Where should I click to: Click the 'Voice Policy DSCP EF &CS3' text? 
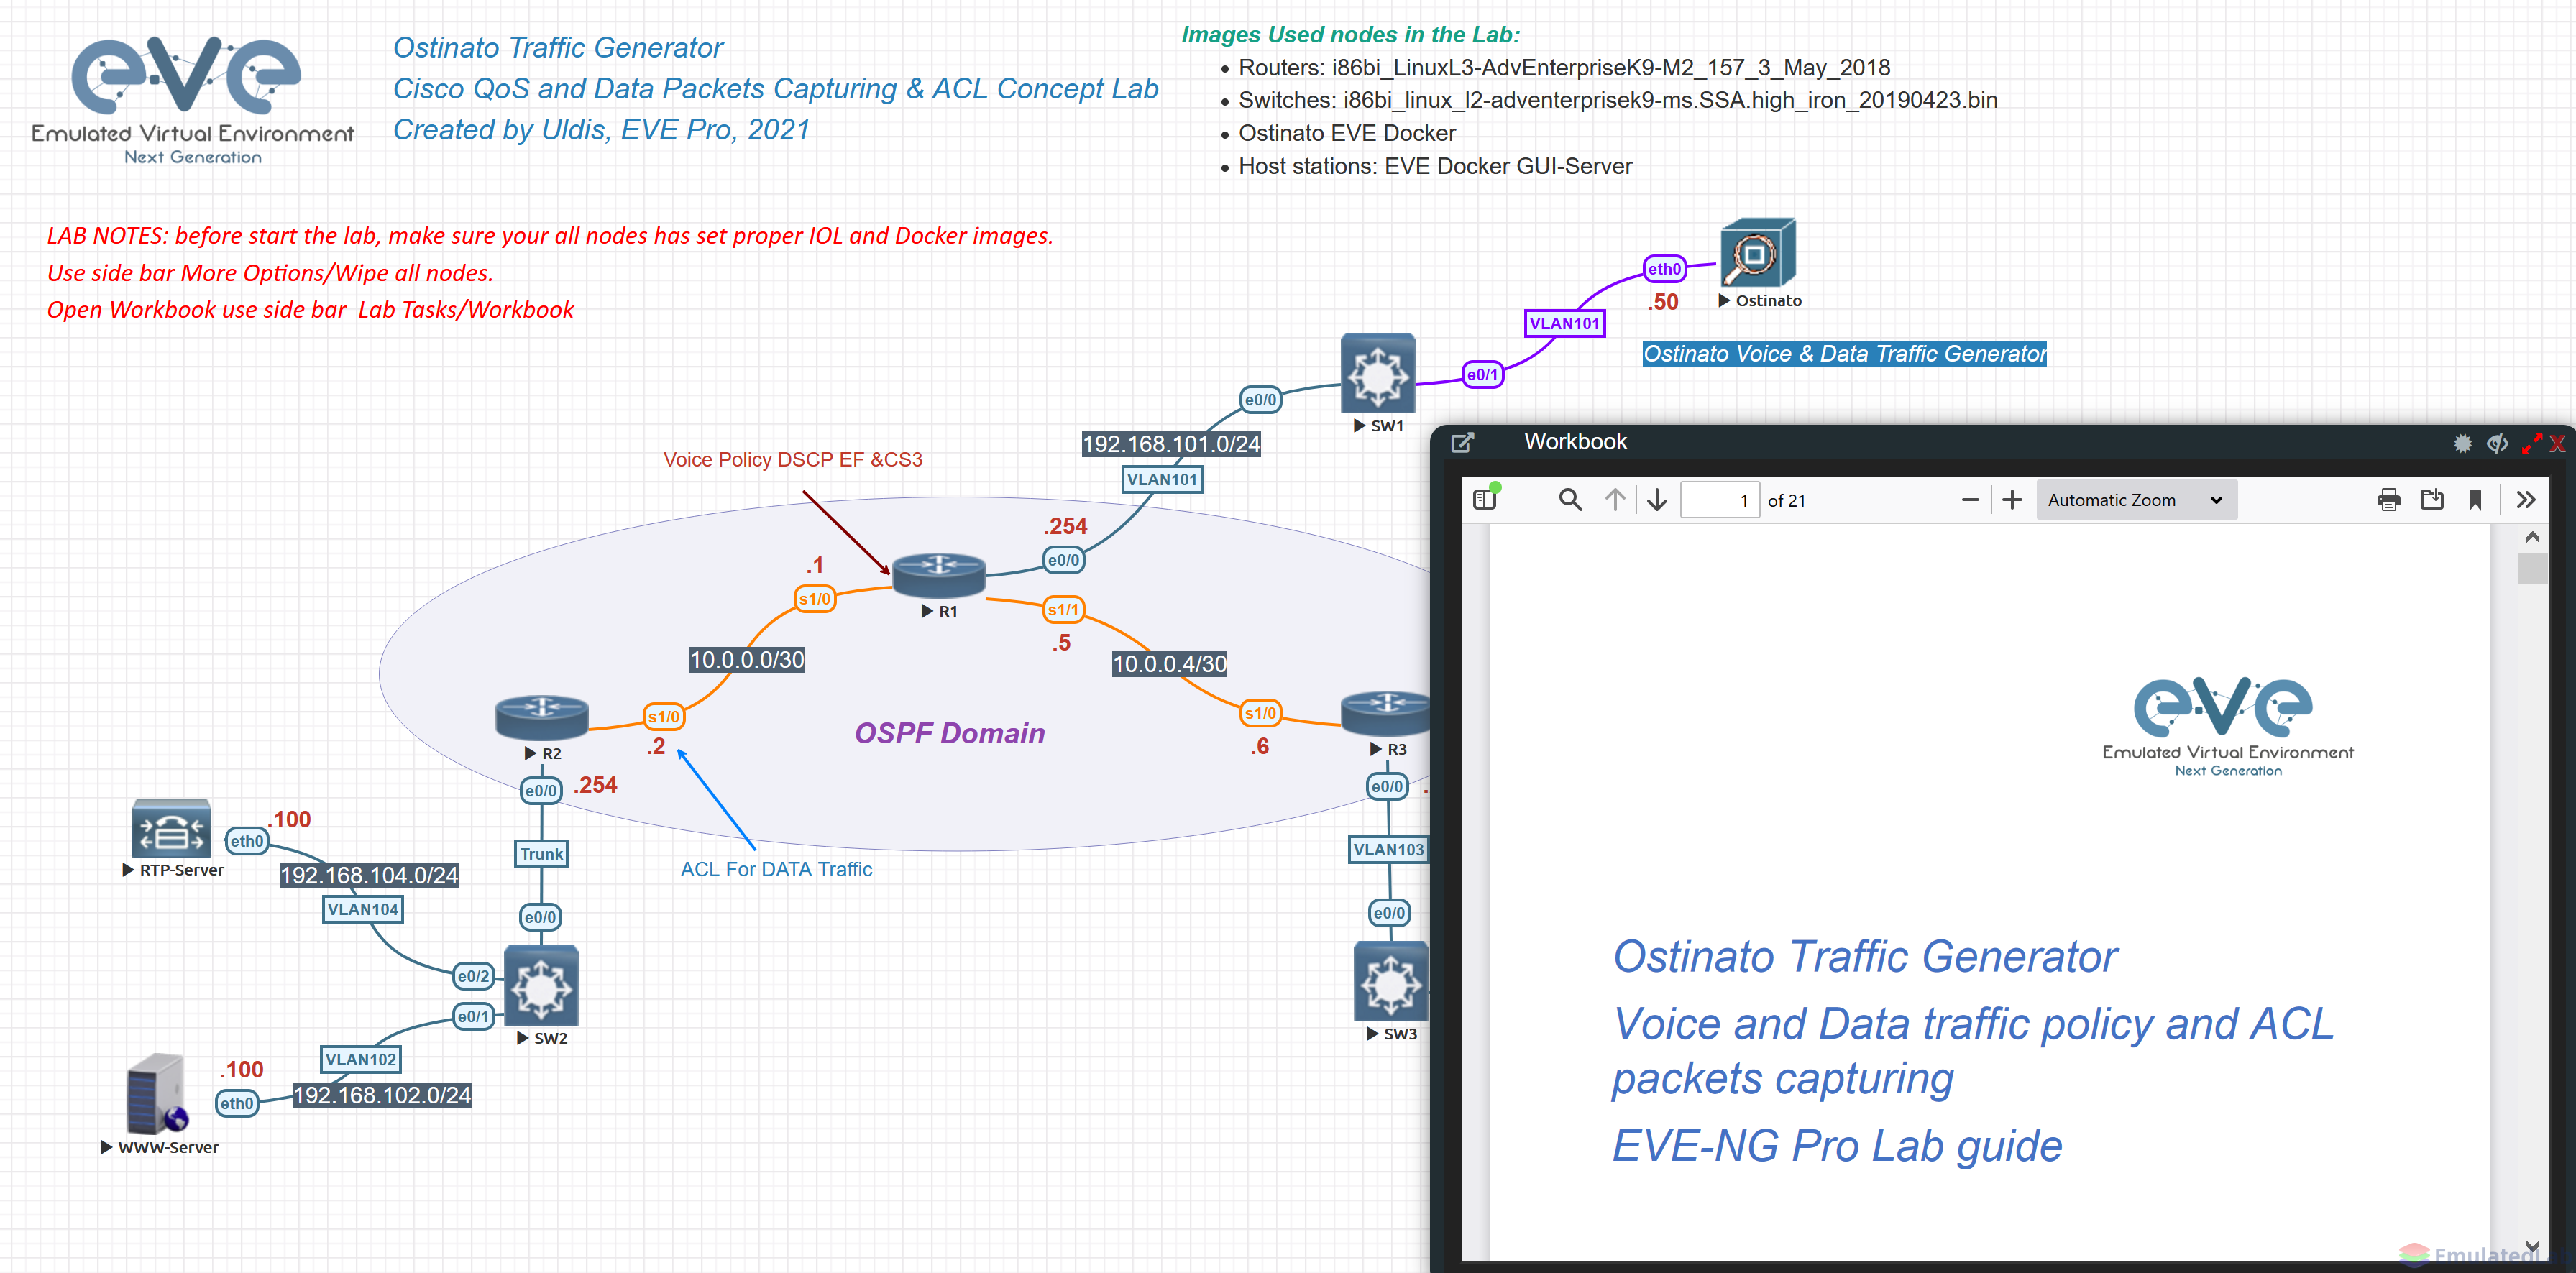[792, 459]
